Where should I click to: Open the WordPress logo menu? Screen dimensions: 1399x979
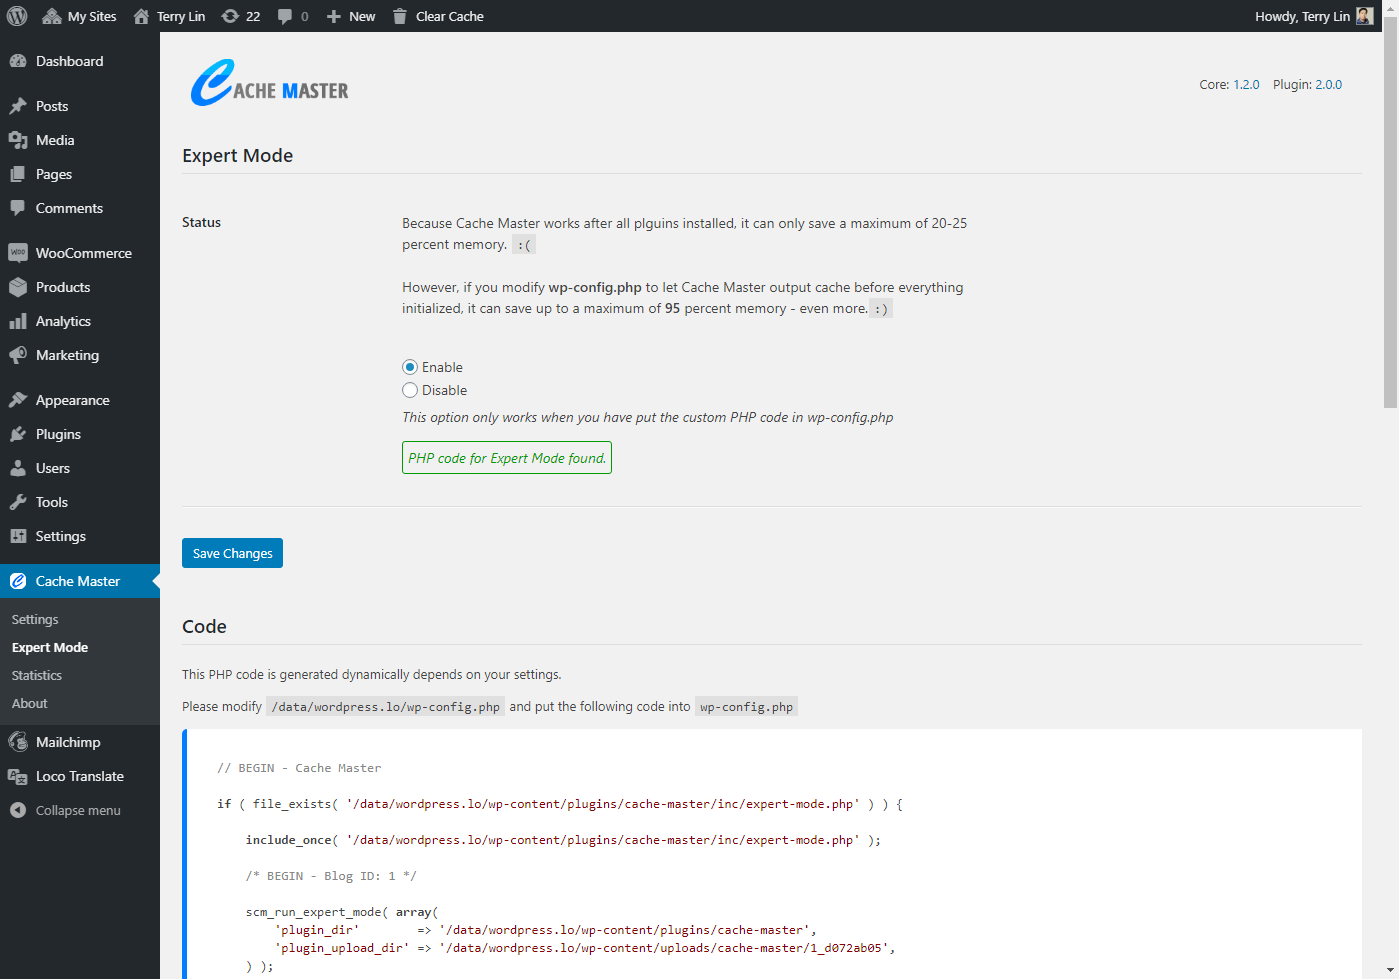click(x=17, y=16)
